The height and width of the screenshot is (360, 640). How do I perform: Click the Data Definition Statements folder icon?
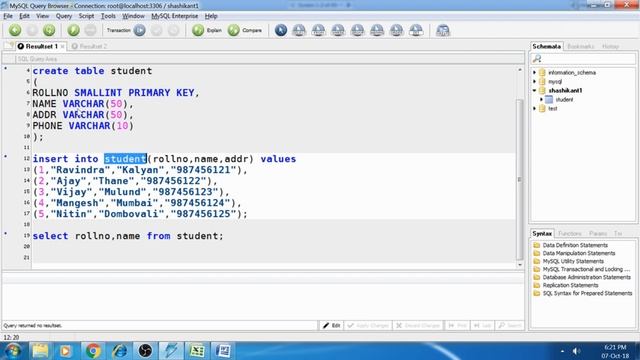[537, 245]
